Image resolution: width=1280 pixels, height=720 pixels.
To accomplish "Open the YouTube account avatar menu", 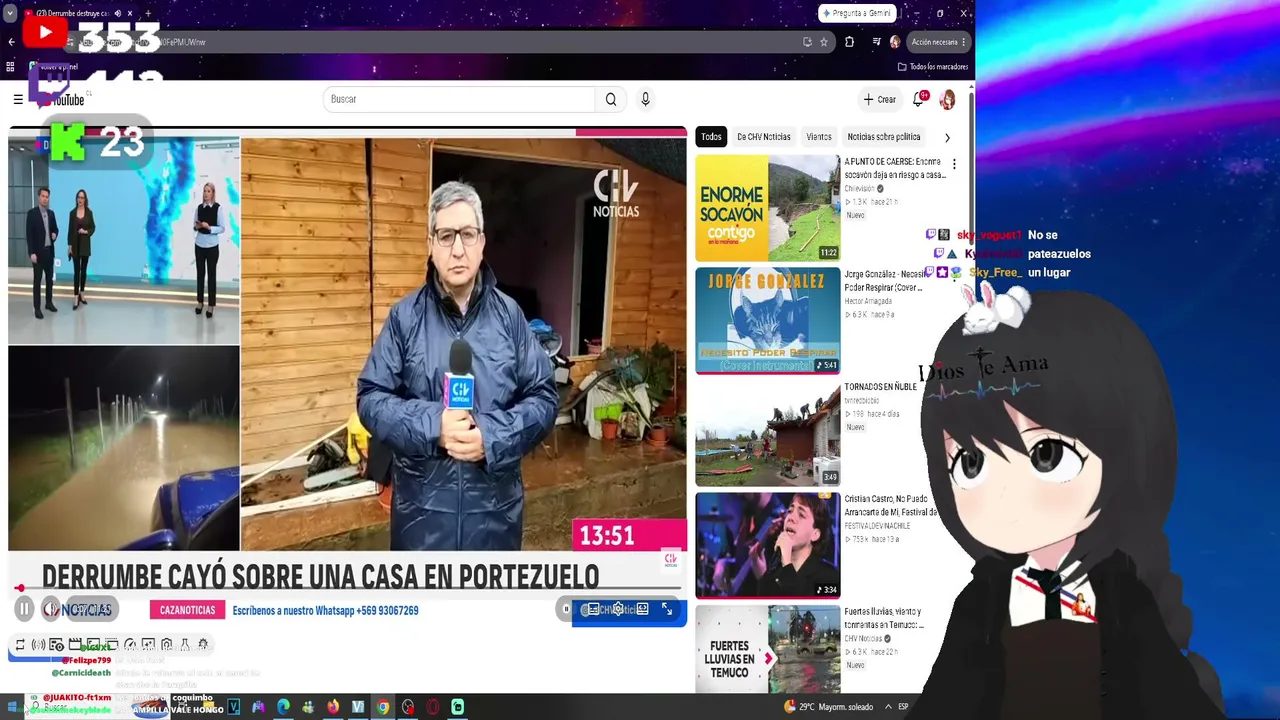I will 947,99.
